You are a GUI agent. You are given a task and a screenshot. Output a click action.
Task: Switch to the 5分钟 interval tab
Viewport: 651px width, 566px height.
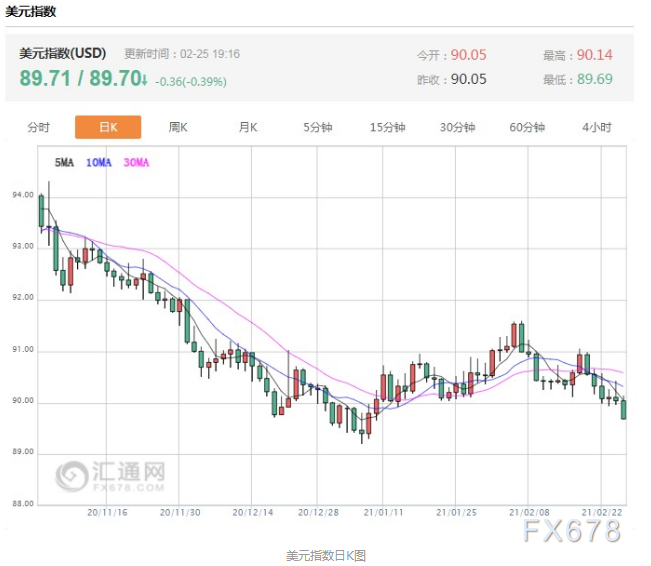click(x=318, y=127)
